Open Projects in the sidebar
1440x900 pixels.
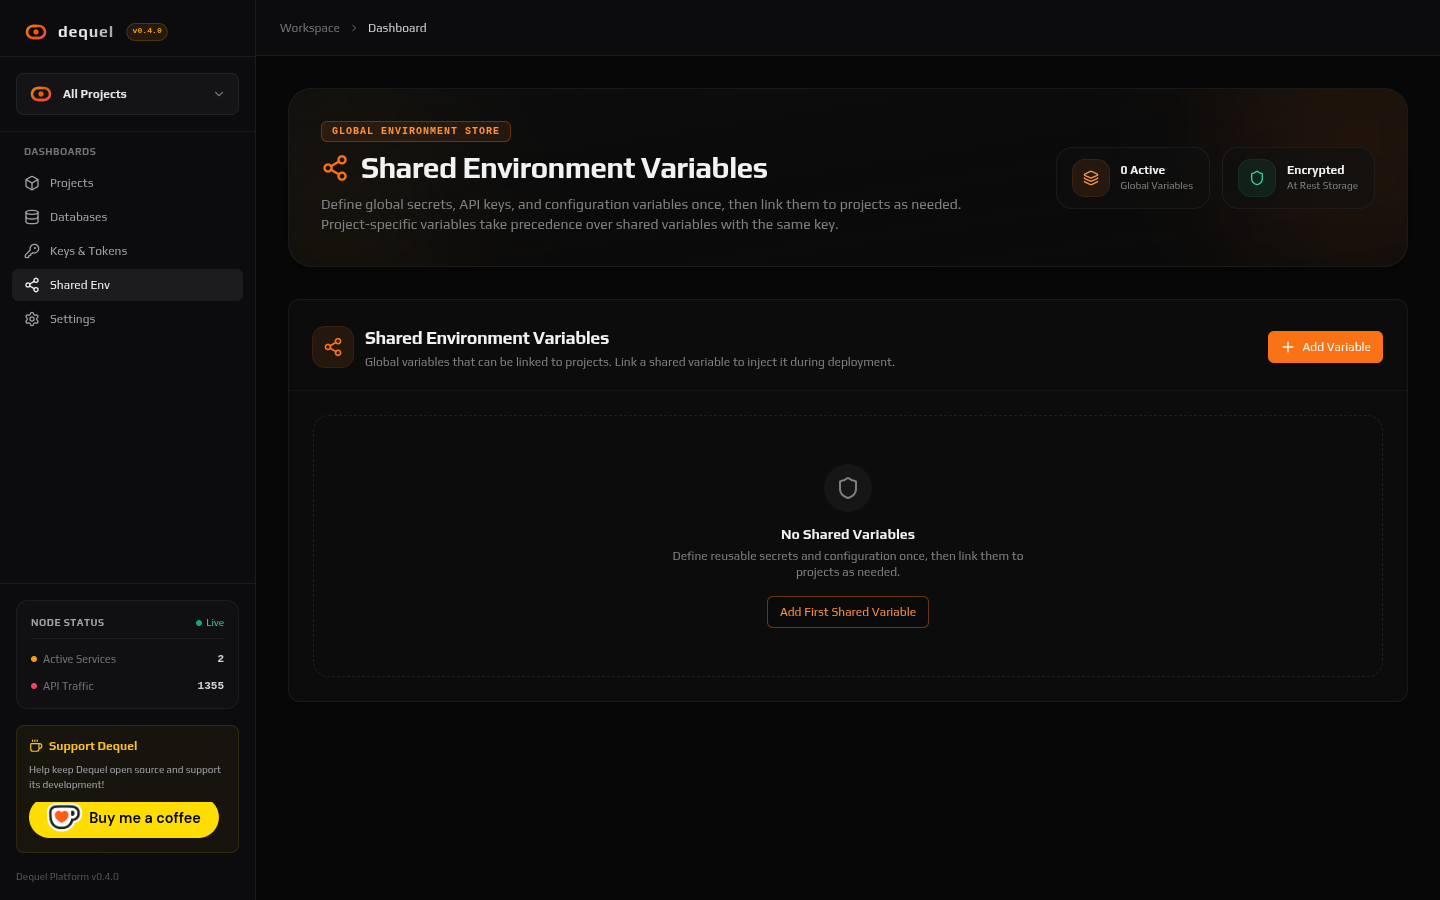click(127, 183)
